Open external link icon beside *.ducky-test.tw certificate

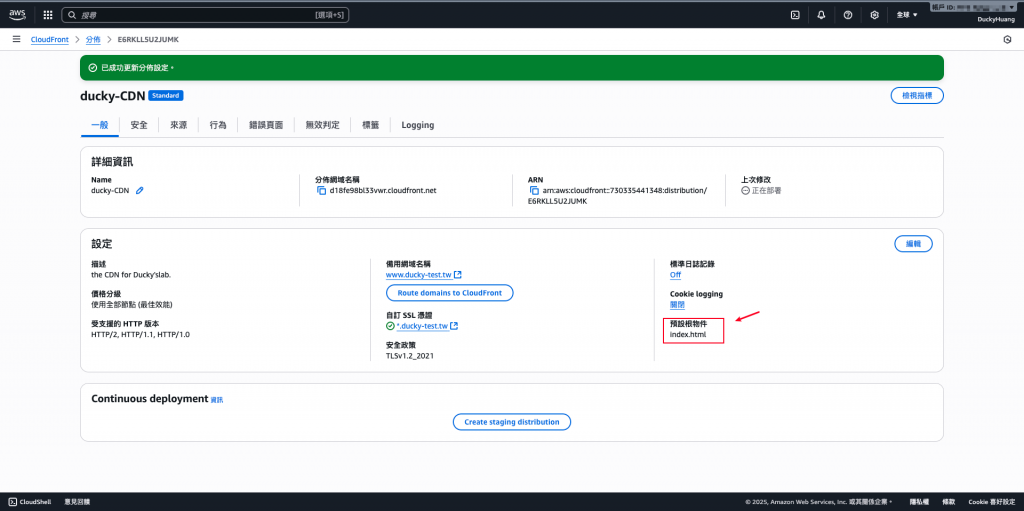[x=454, y=325]
